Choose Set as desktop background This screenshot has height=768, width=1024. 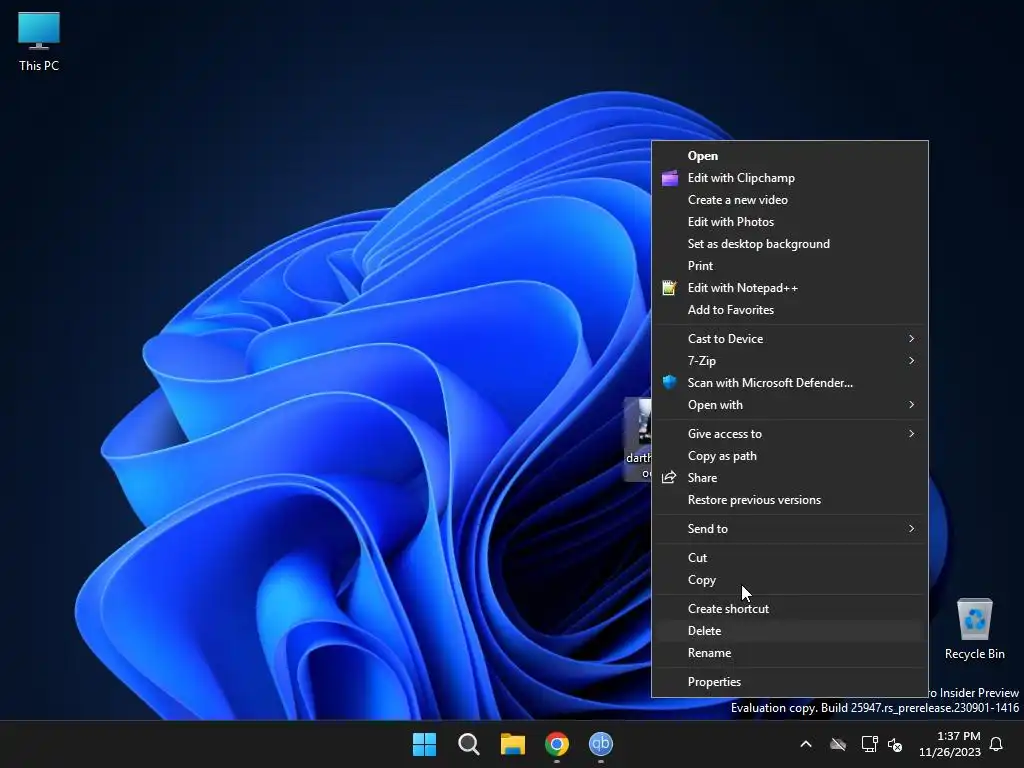(790, 244)
